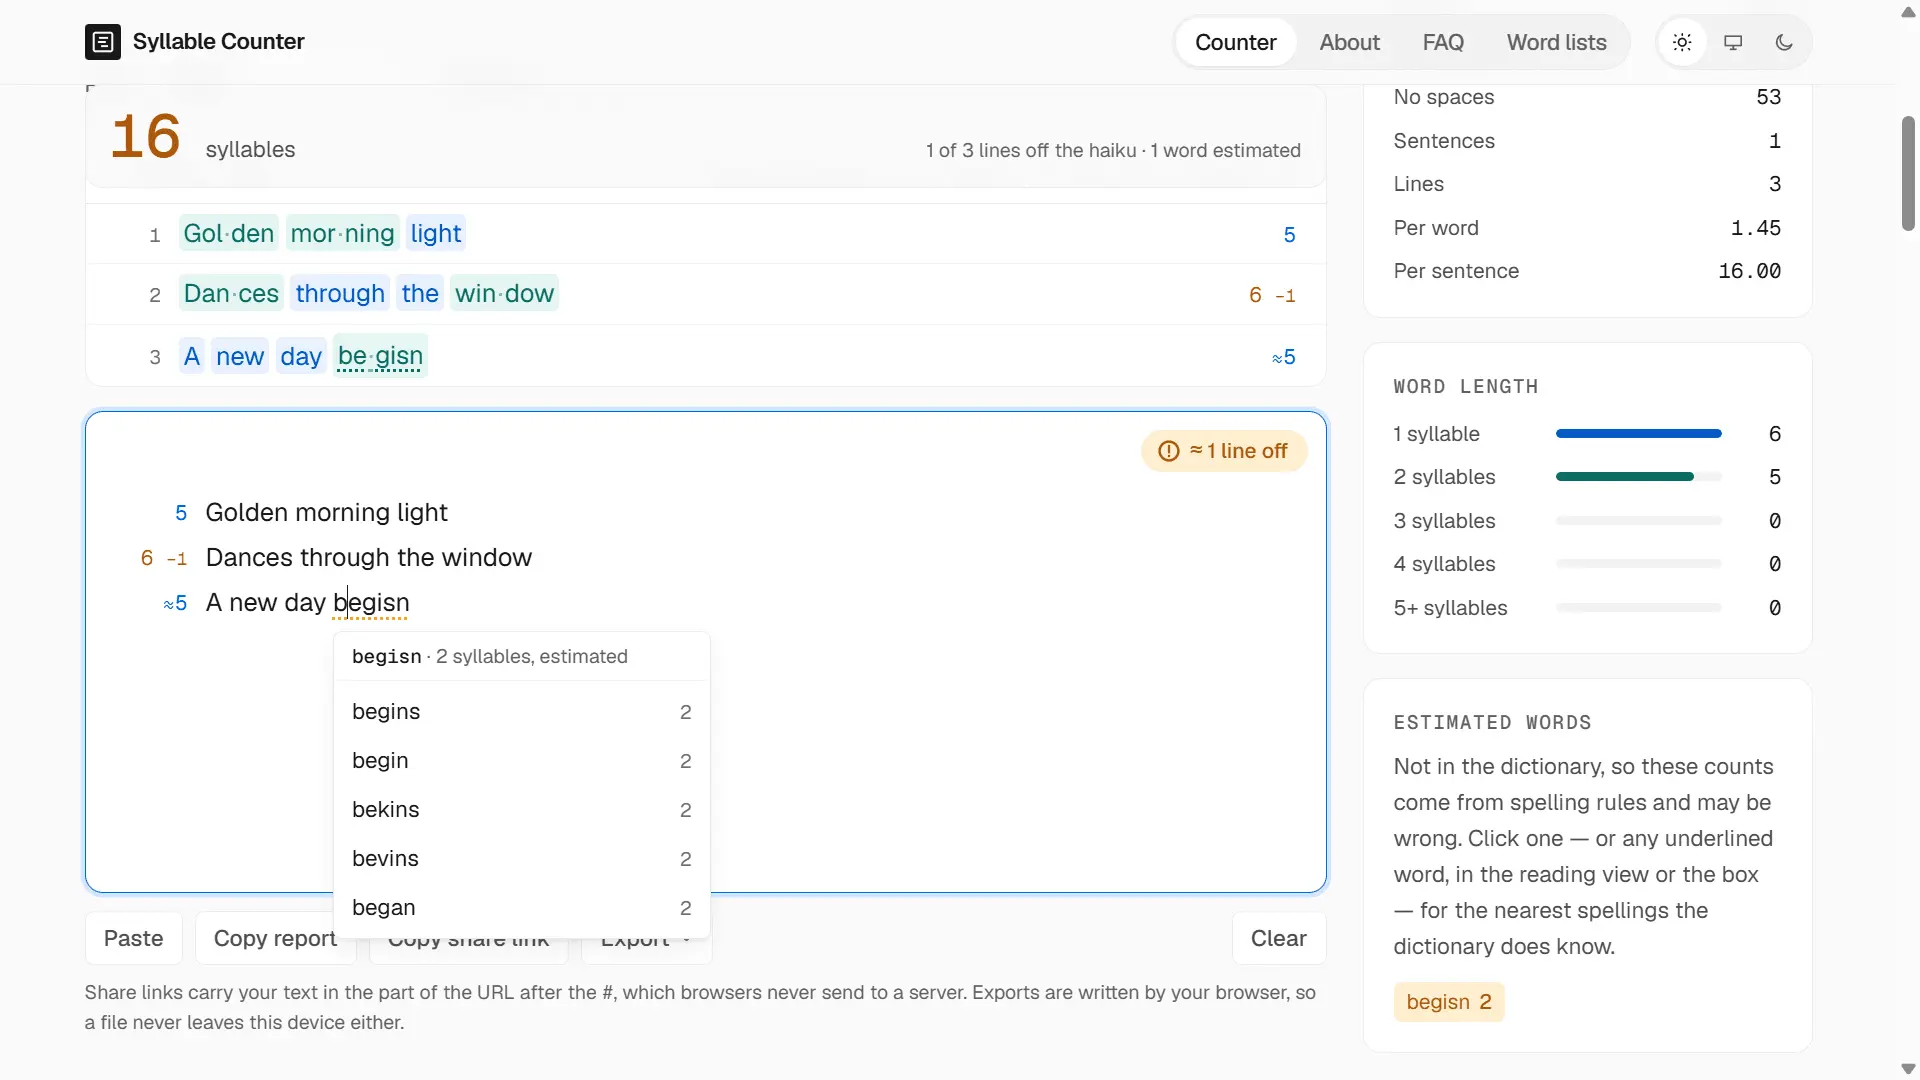Place cursor in 'Dances through the window' editor line
The height and width of the screenshot is (1080, 1920).
tap(369, 558)
